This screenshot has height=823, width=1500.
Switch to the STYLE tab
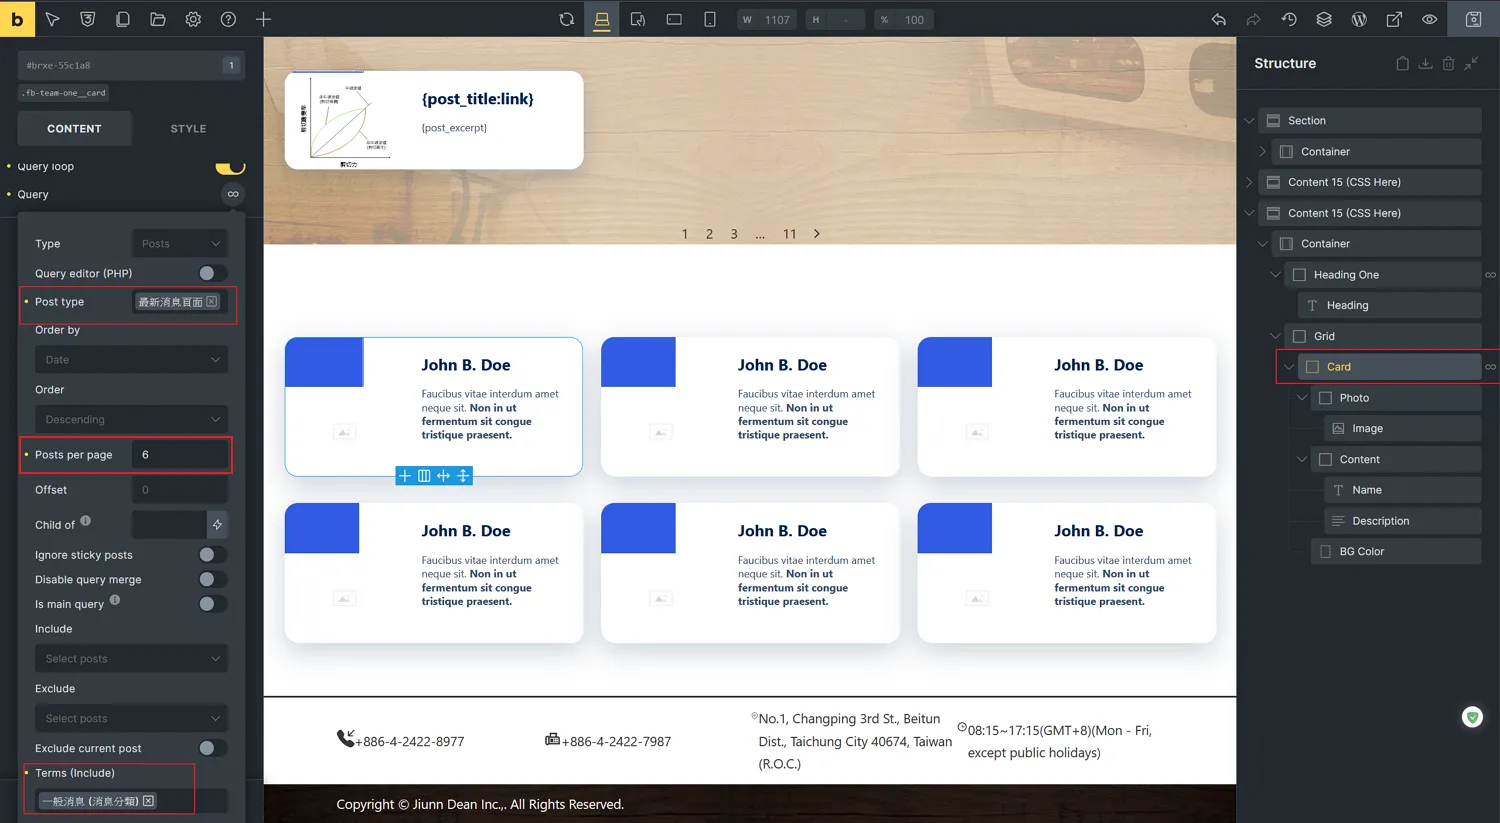click(188, 129)
